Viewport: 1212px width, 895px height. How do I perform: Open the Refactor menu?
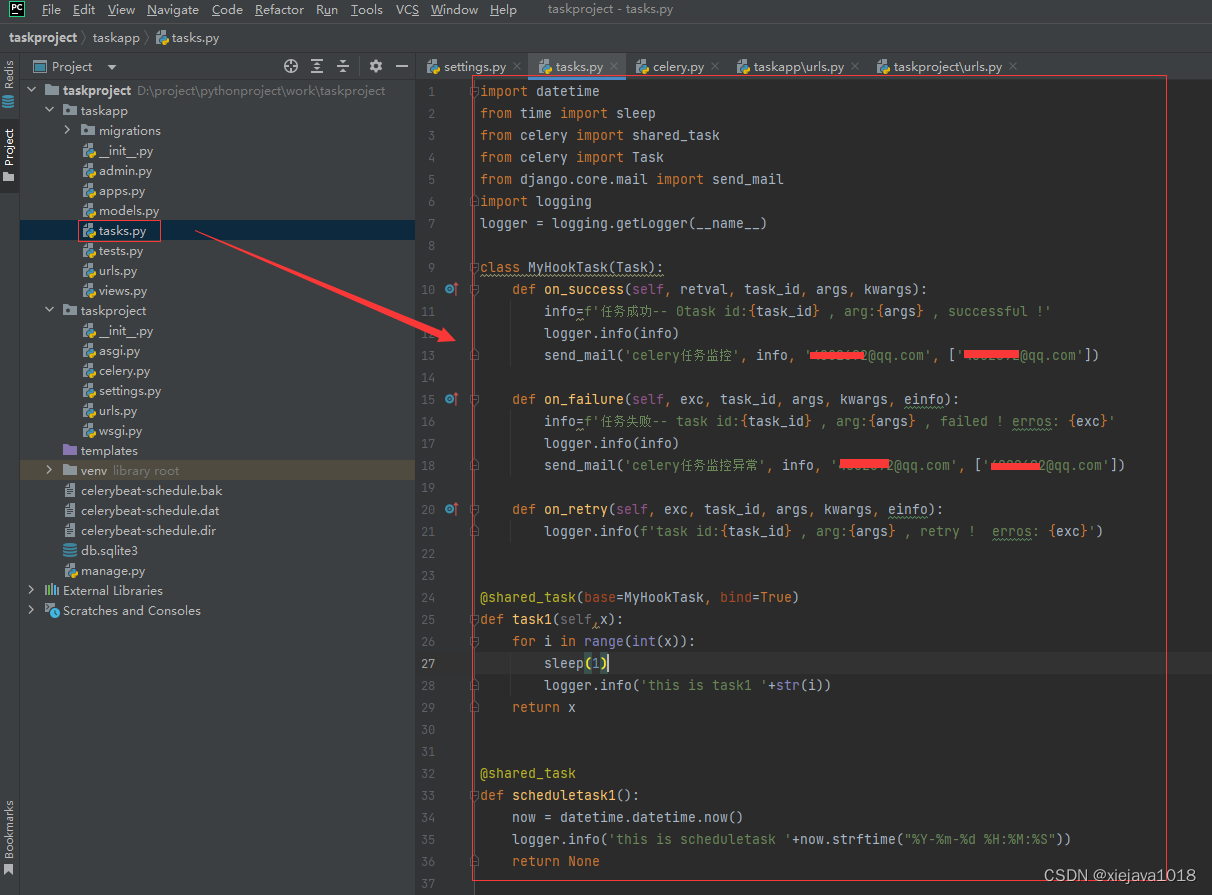(x=279, y=9)
